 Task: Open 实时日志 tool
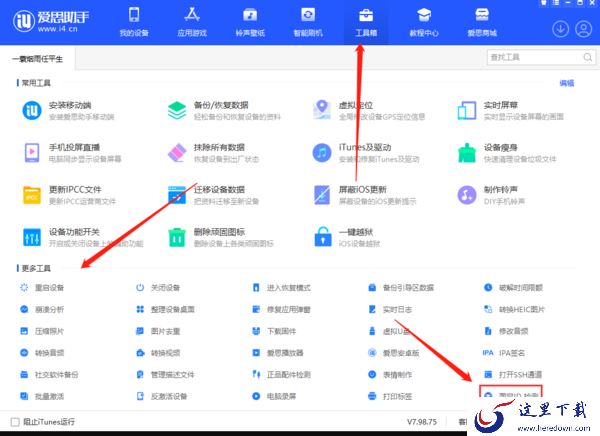(x=390, y=309)
